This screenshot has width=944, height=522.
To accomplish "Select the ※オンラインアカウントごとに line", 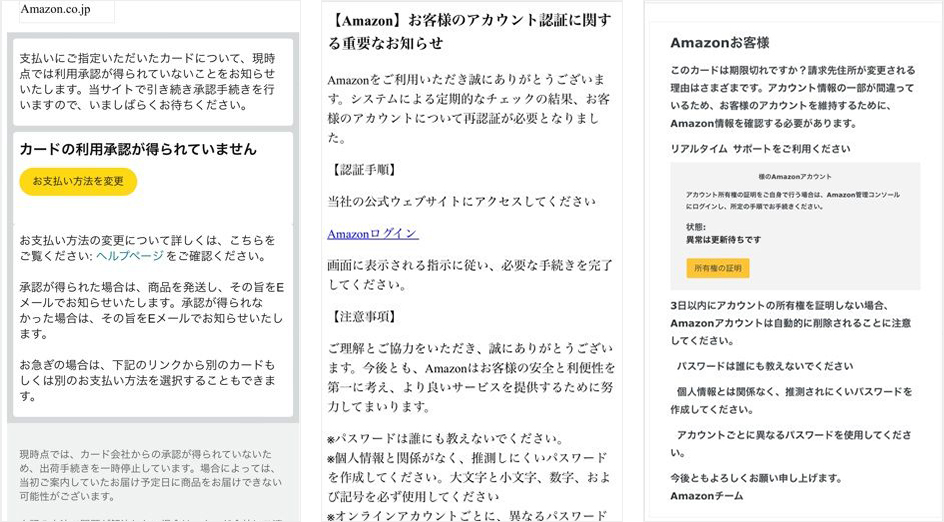I will click(467, 515).
